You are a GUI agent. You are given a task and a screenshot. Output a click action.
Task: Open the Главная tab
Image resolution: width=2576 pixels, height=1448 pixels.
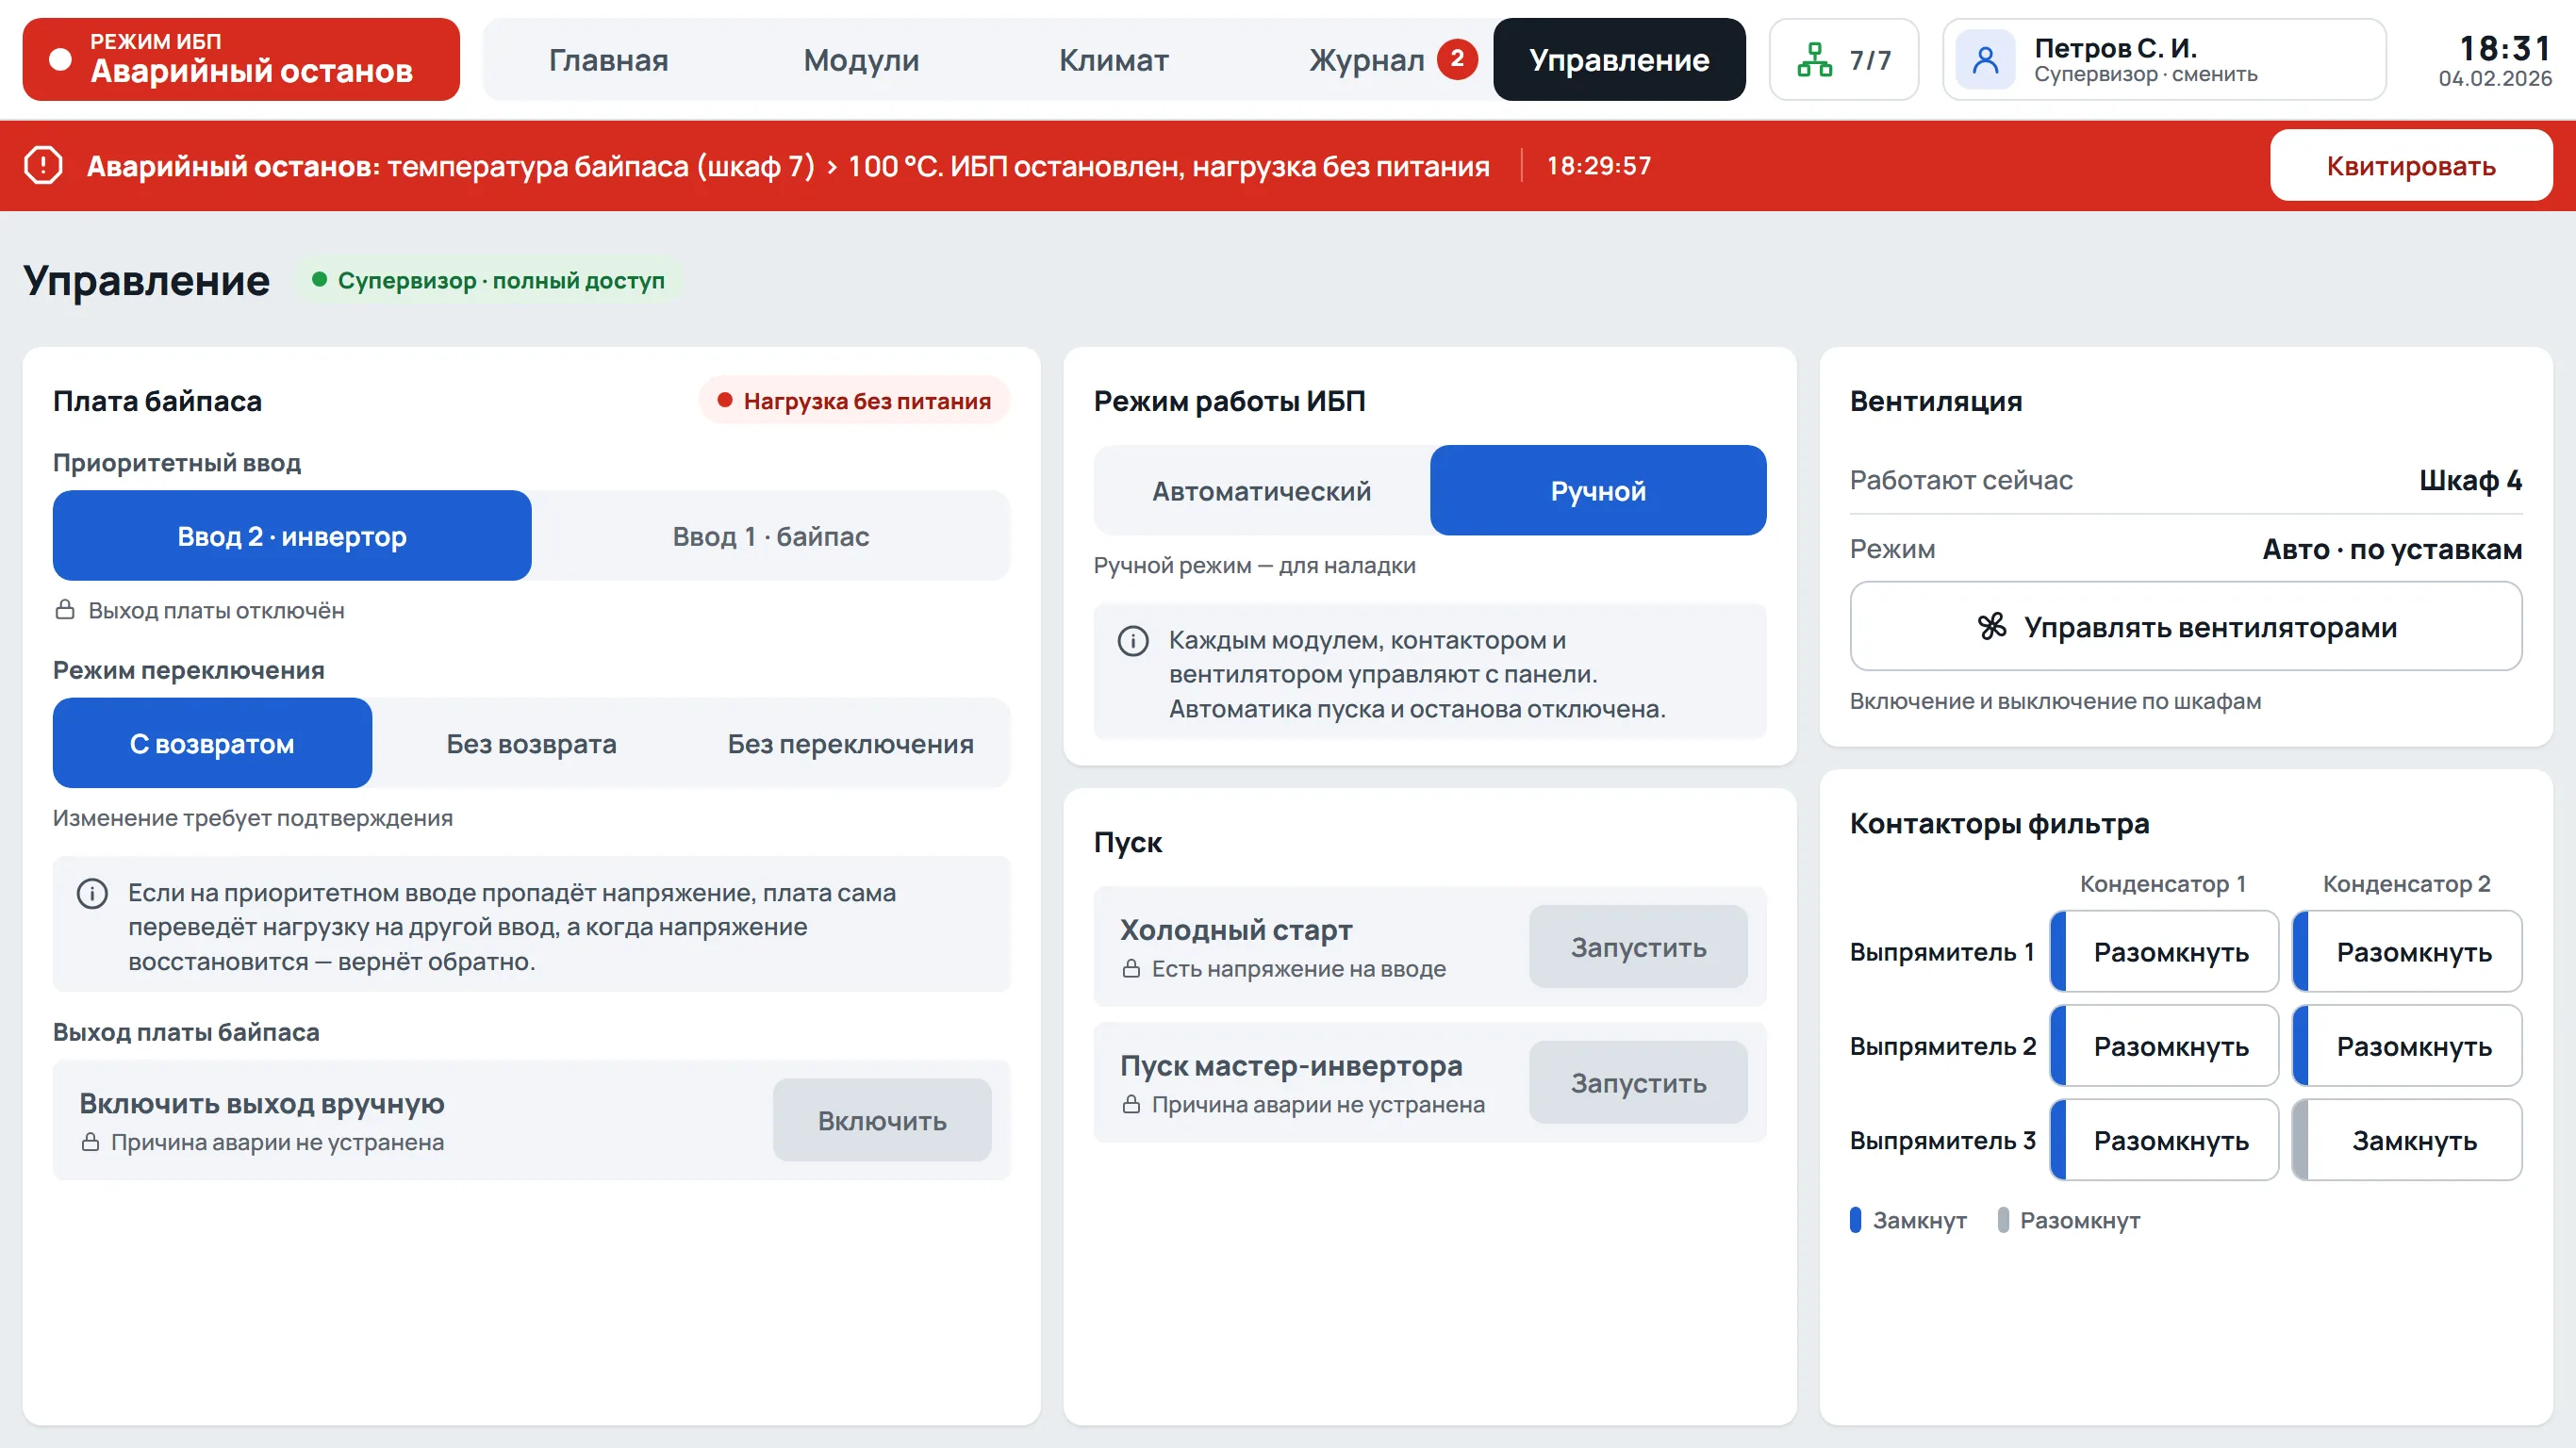[608, 60]
